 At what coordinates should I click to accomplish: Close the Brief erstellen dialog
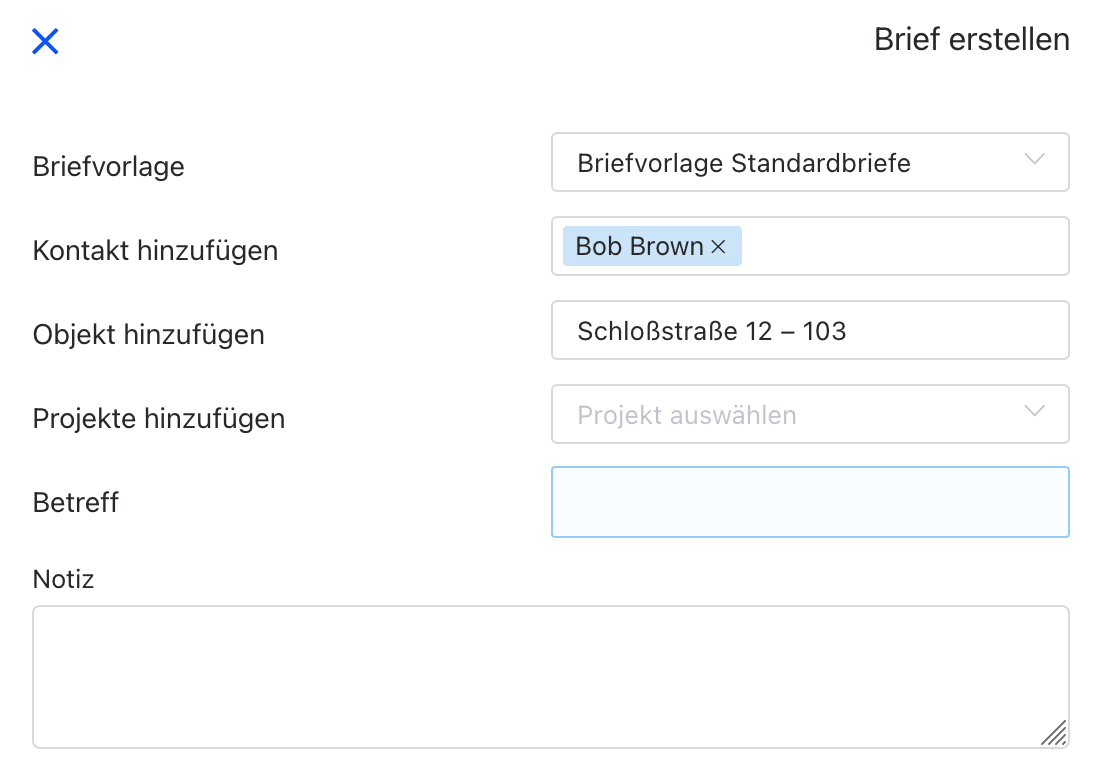pyautogui.click(x=46, y=41)
